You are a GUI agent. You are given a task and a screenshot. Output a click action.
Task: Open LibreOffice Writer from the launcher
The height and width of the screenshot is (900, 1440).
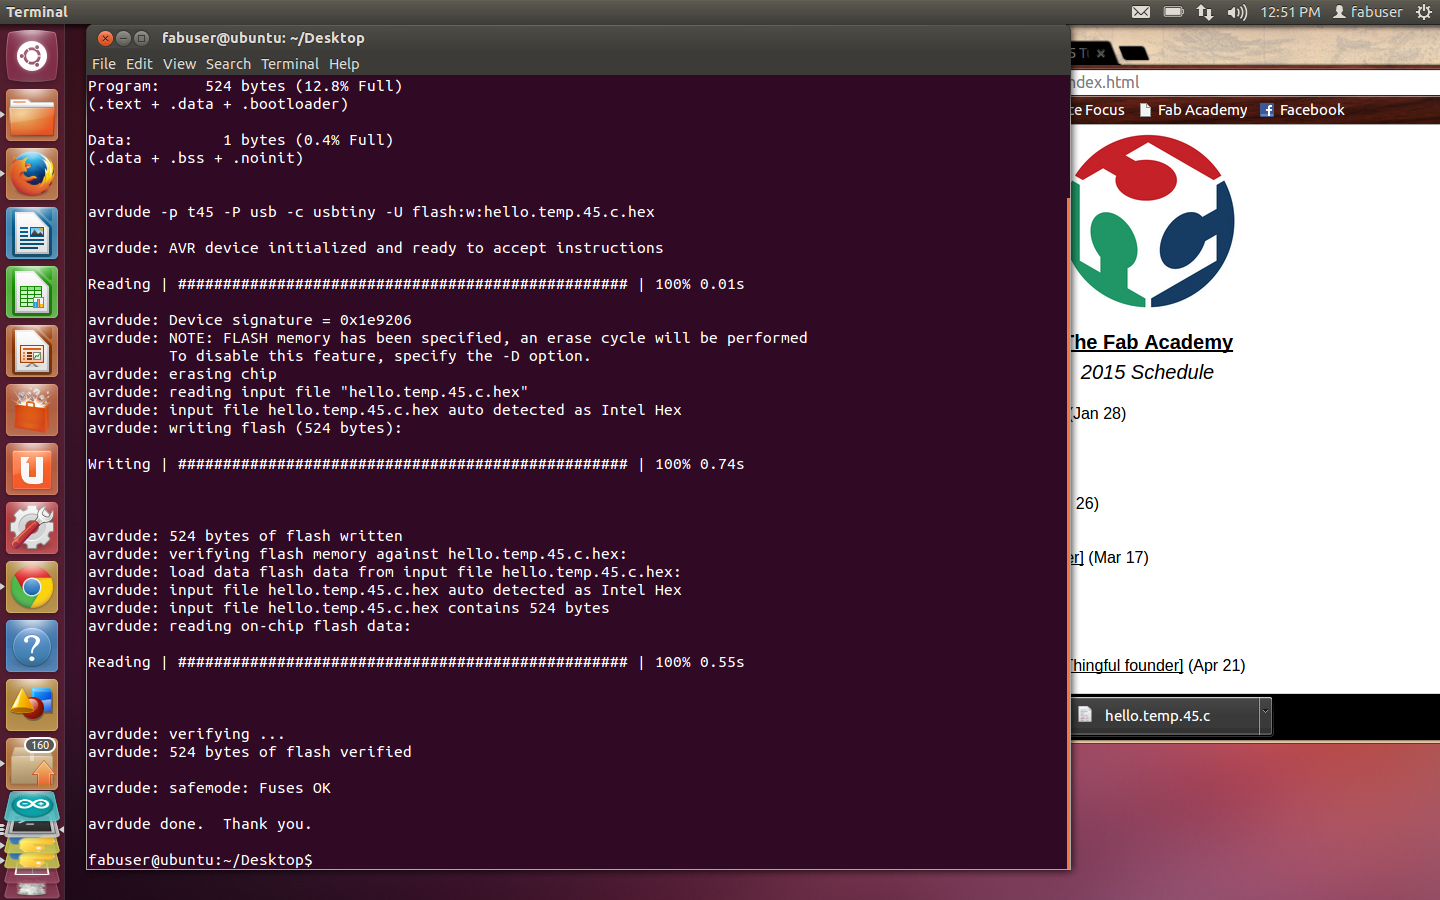click(32, 233)
